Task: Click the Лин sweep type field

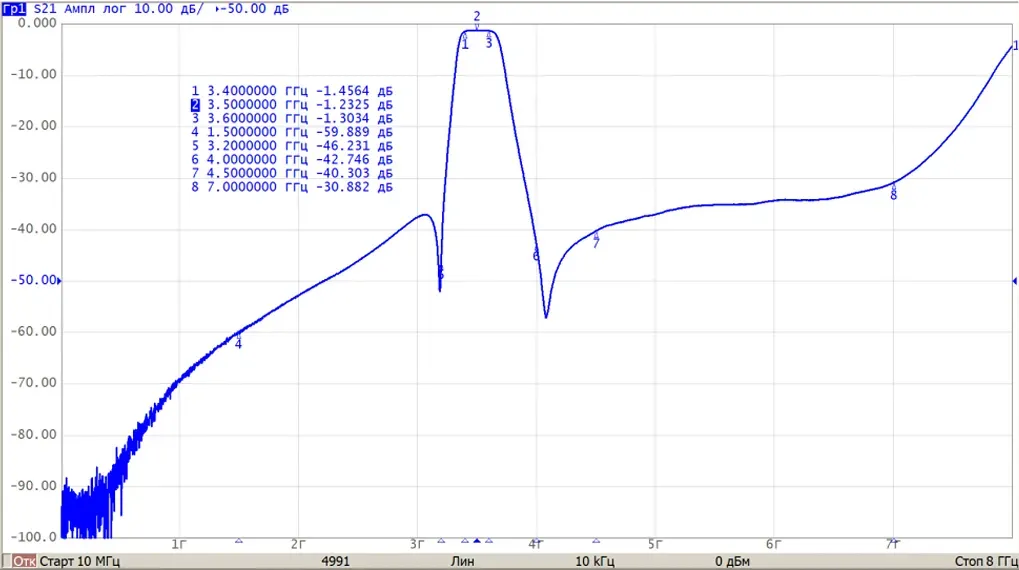Action: click(x=462, y=561)
